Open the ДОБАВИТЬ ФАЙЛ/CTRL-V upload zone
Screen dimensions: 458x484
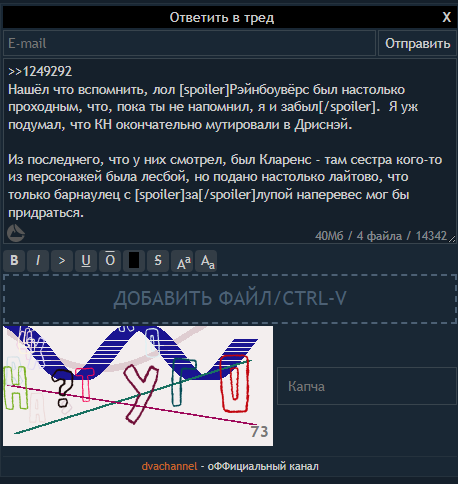pos(230,299)
